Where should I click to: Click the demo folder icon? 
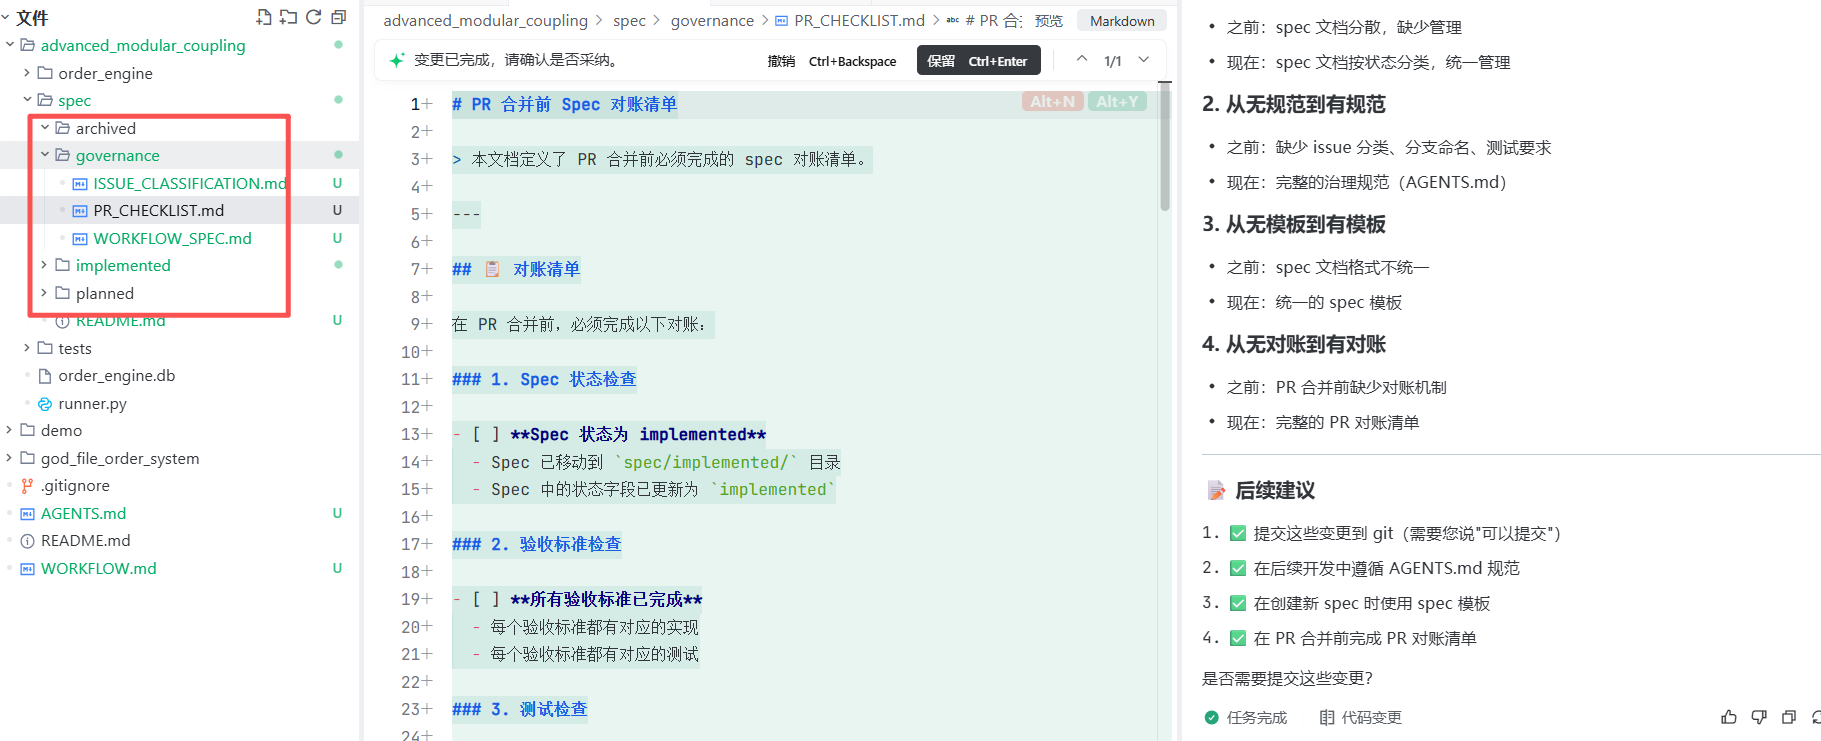pos(28,430)
